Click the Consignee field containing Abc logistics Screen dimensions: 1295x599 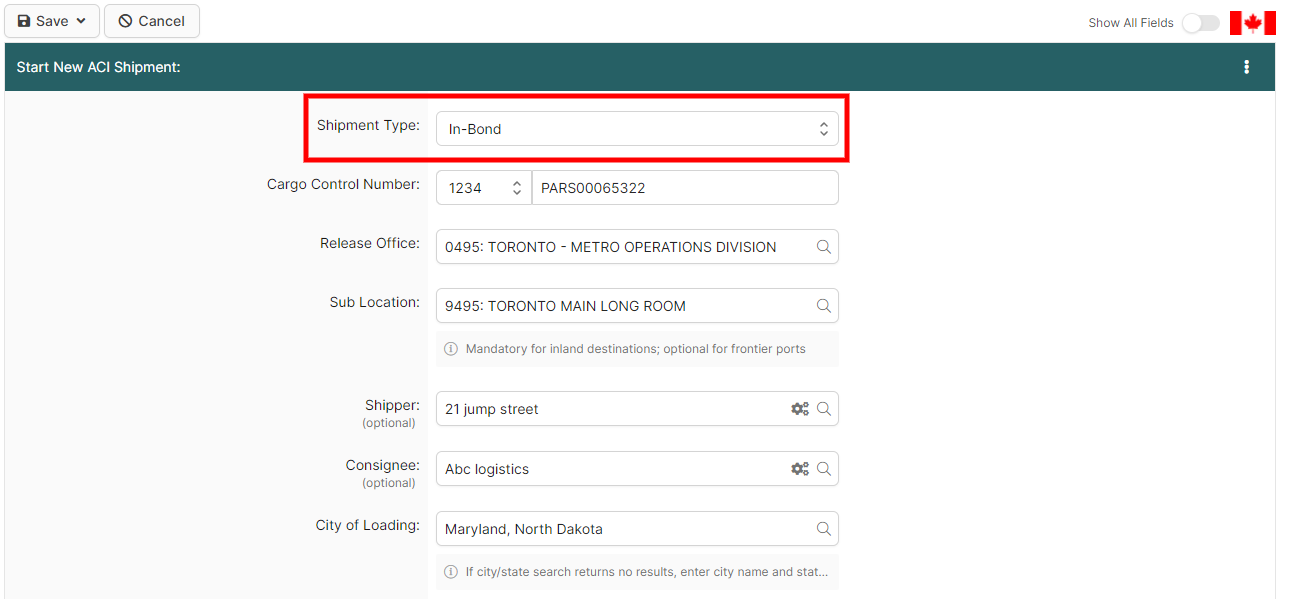[x=610, y=469]
